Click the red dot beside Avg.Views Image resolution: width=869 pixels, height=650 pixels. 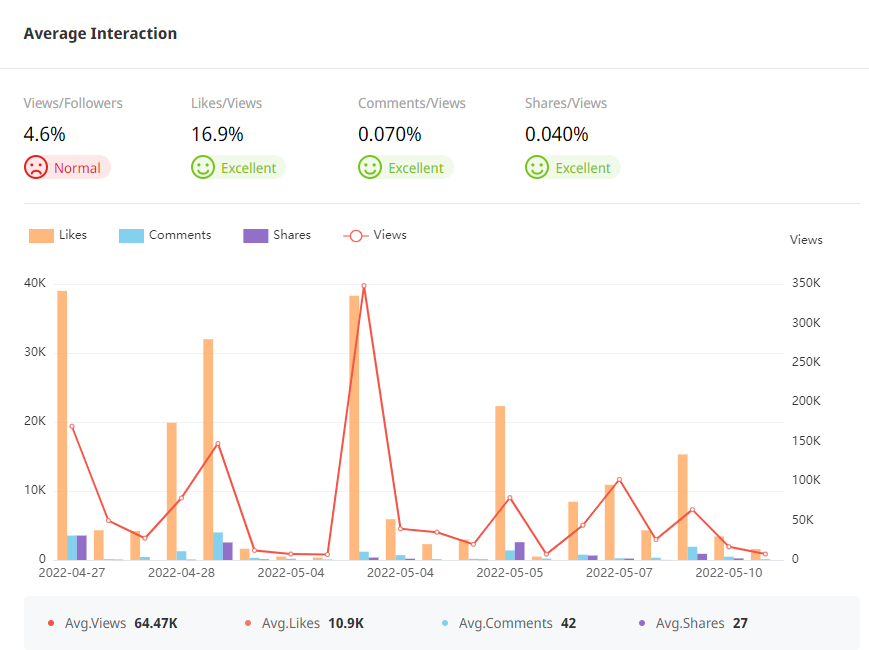click(51, 623)
